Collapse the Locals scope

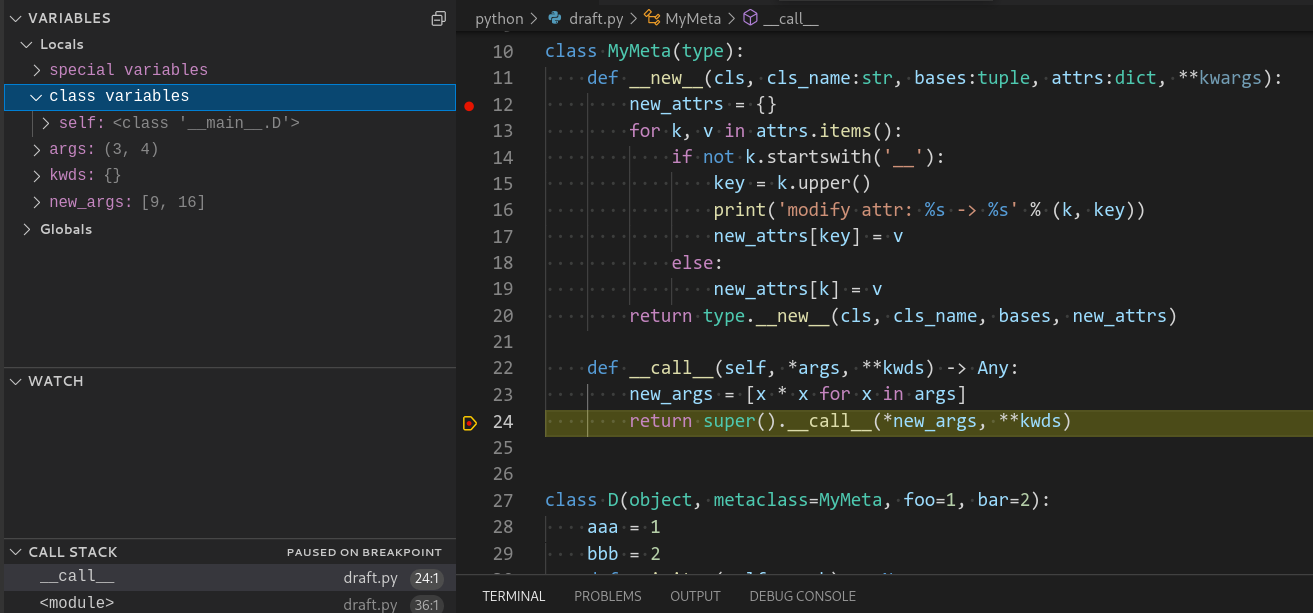tap(26, 45)
